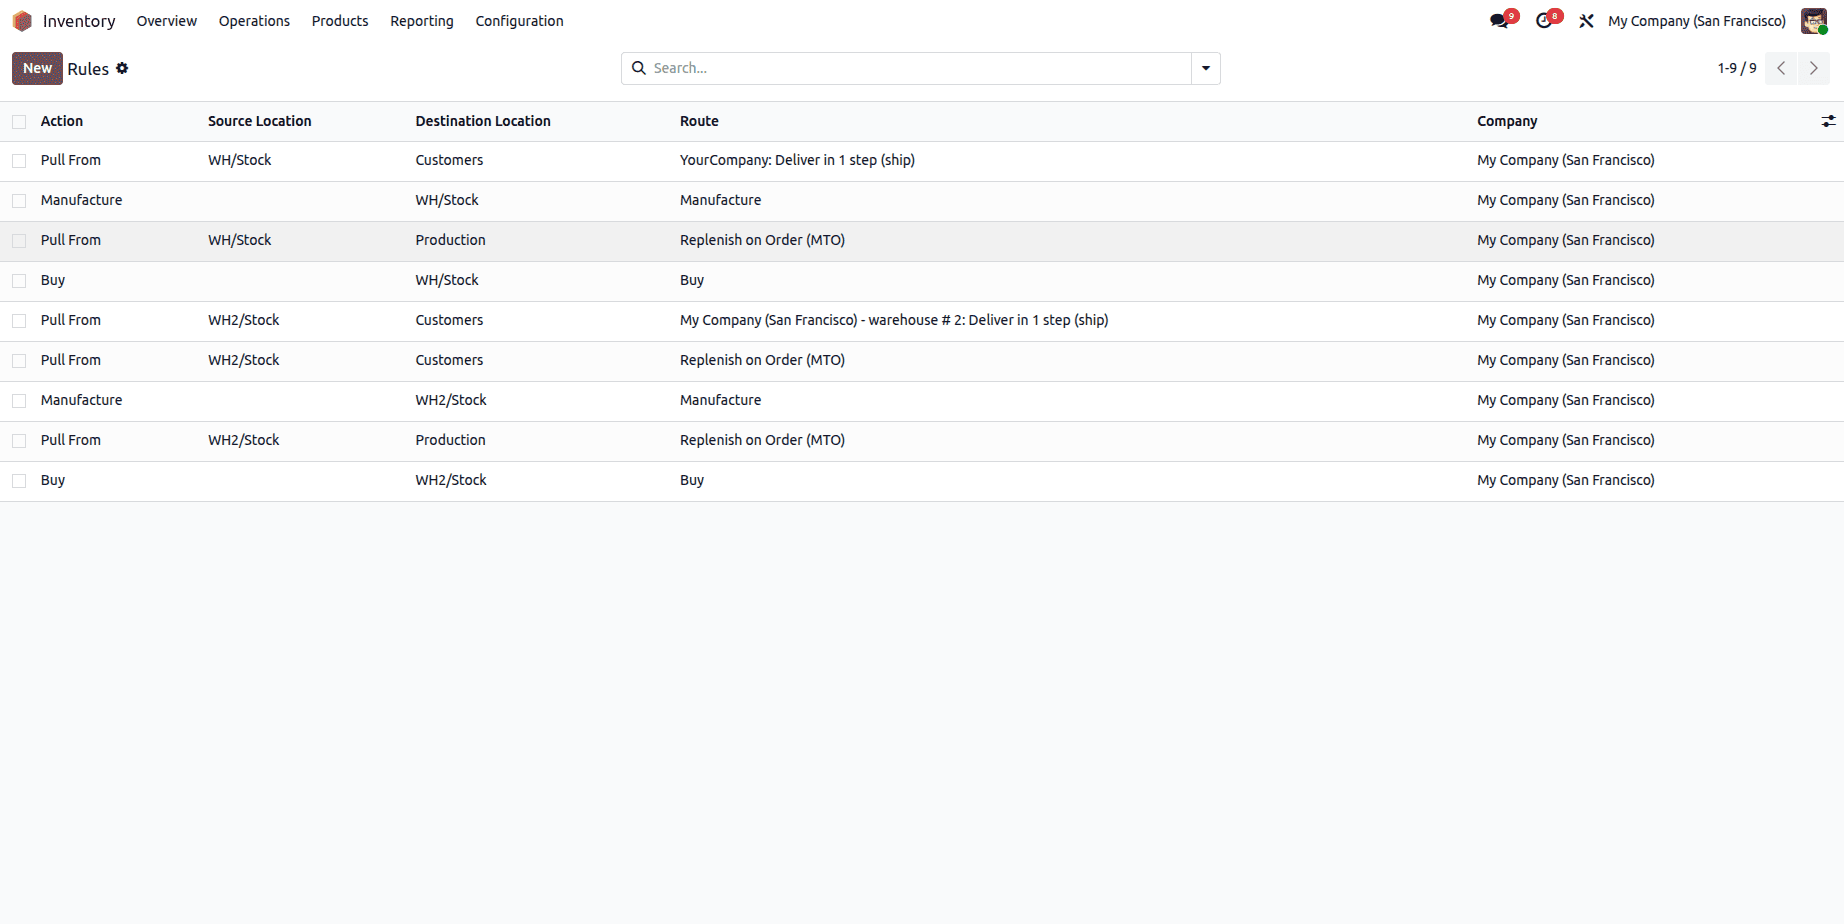Click into the Search field
Viewport: 1844px width, 924px height.
point(918,68)
